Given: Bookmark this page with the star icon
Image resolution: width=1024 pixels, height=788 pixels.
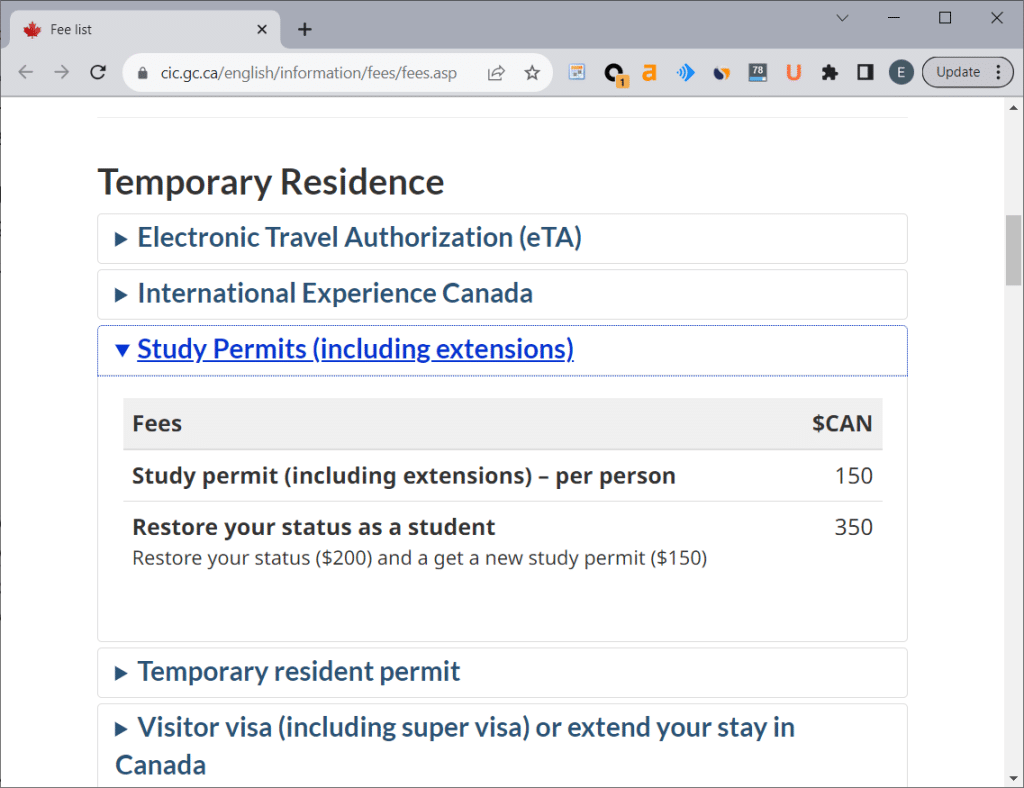Looking at the screenshot, I should point(532,72).
